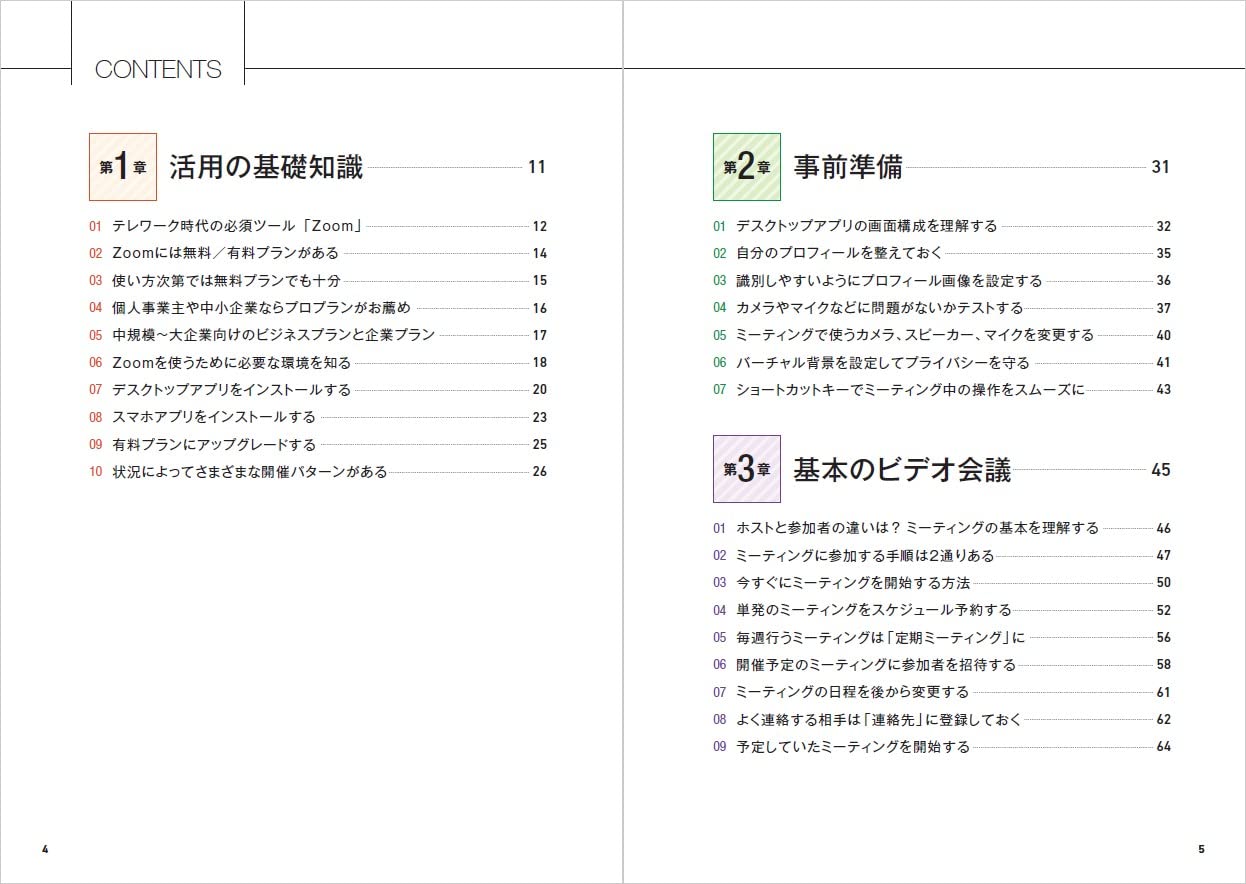The height and width of the screenshot is (884, 1246).
Task: Click page number 64 for 予定していたミーティングを開始する
Action: (1163, 746)
